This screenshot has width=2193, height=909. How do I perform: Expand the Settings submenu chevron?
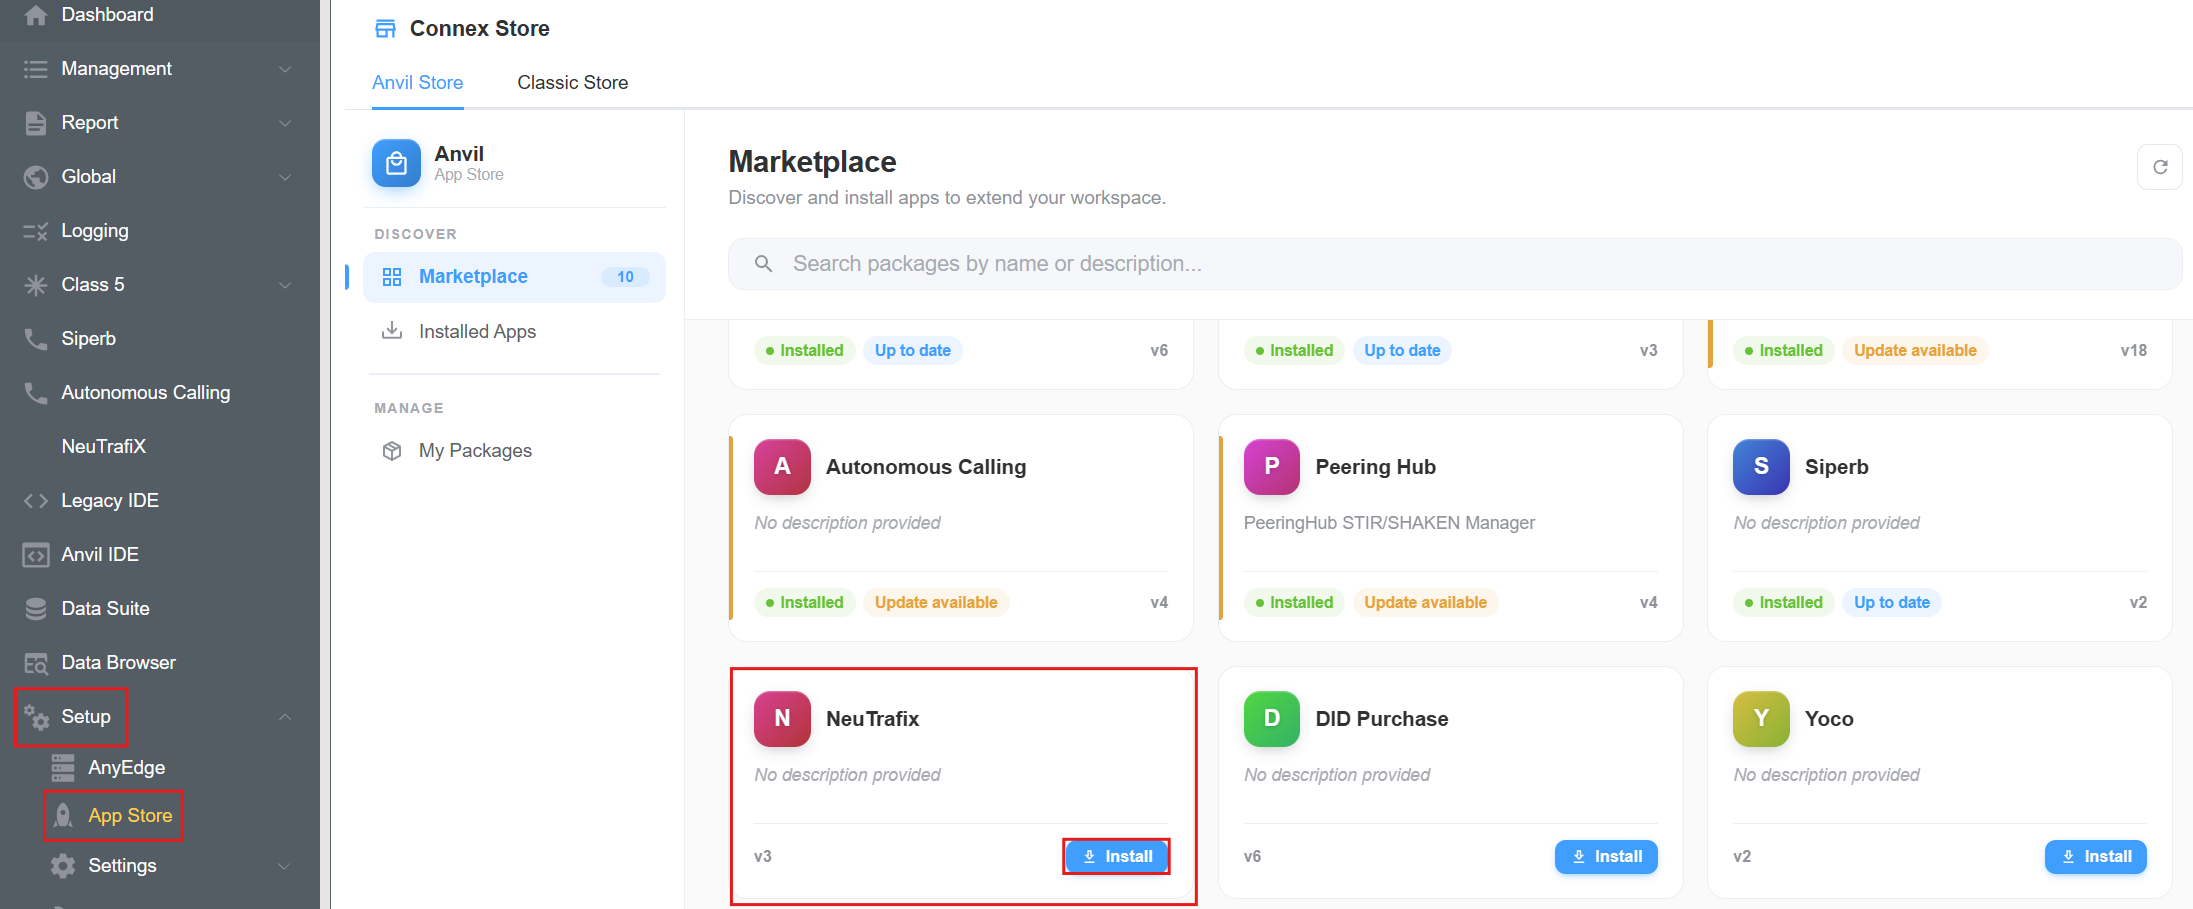(x=285, y=866)
